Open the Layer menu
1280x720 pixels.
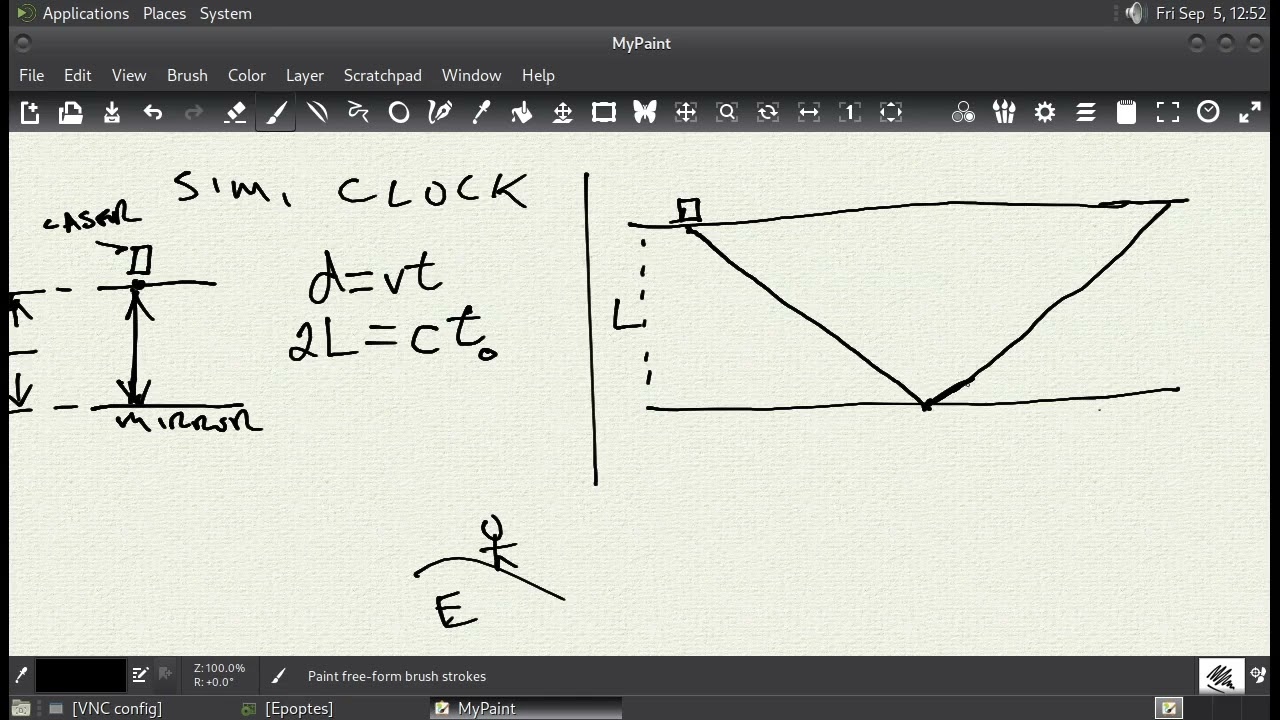point(305,75)
